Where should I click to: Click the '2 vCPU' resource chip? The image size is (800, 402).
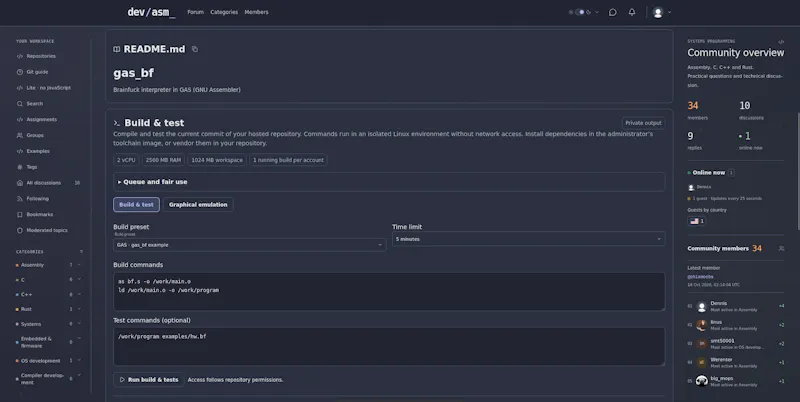tap(126, 160)
